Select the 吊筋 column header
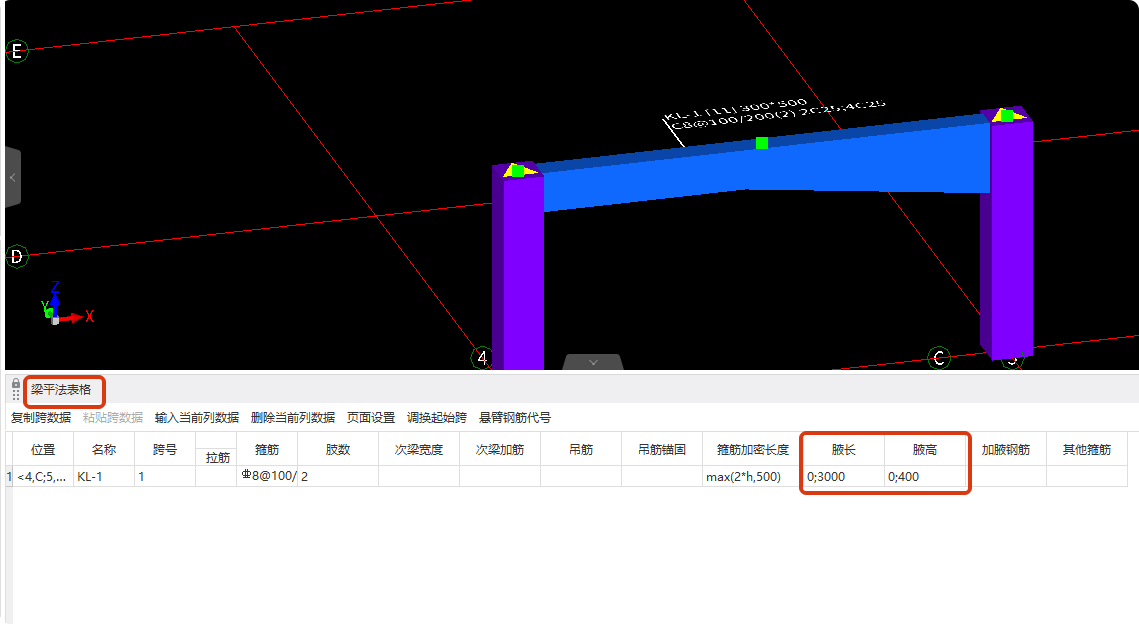1139x624 pixels. [x=581, y=450]
